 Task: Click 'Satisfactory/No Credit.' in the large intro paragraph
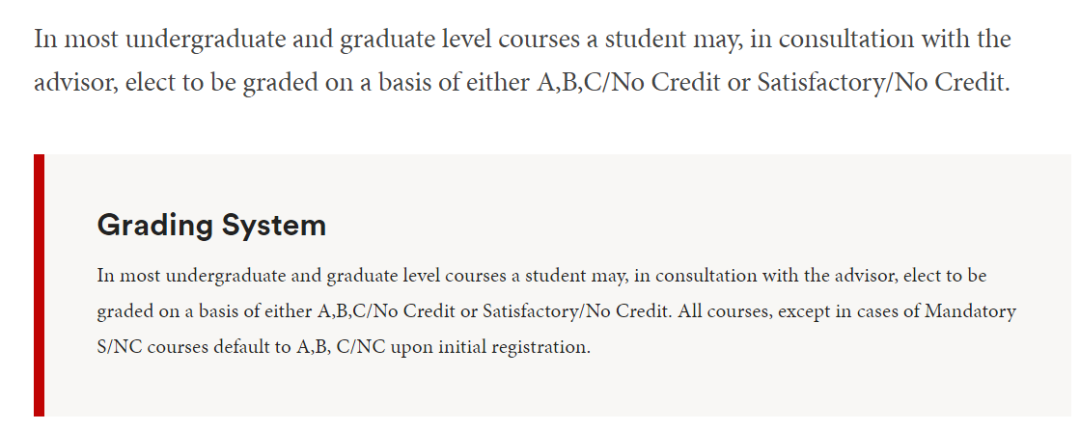(883, 84)
